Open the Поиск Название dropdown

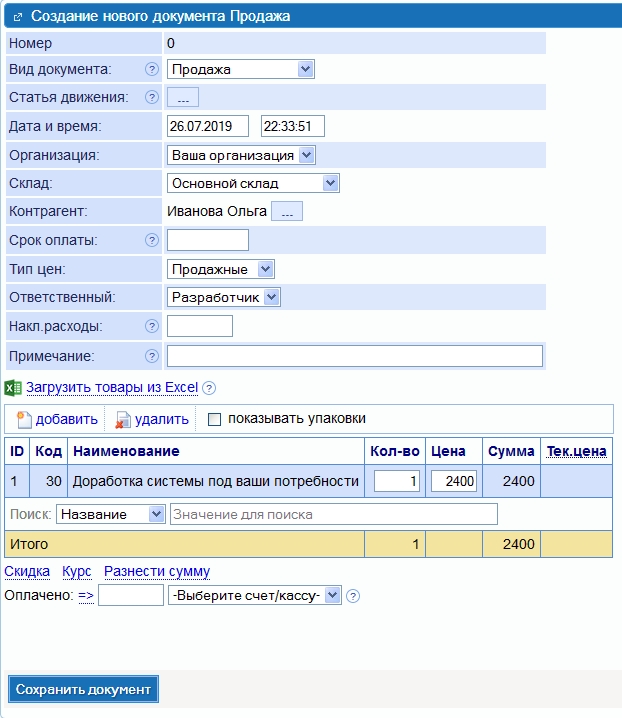pos(110,514)
